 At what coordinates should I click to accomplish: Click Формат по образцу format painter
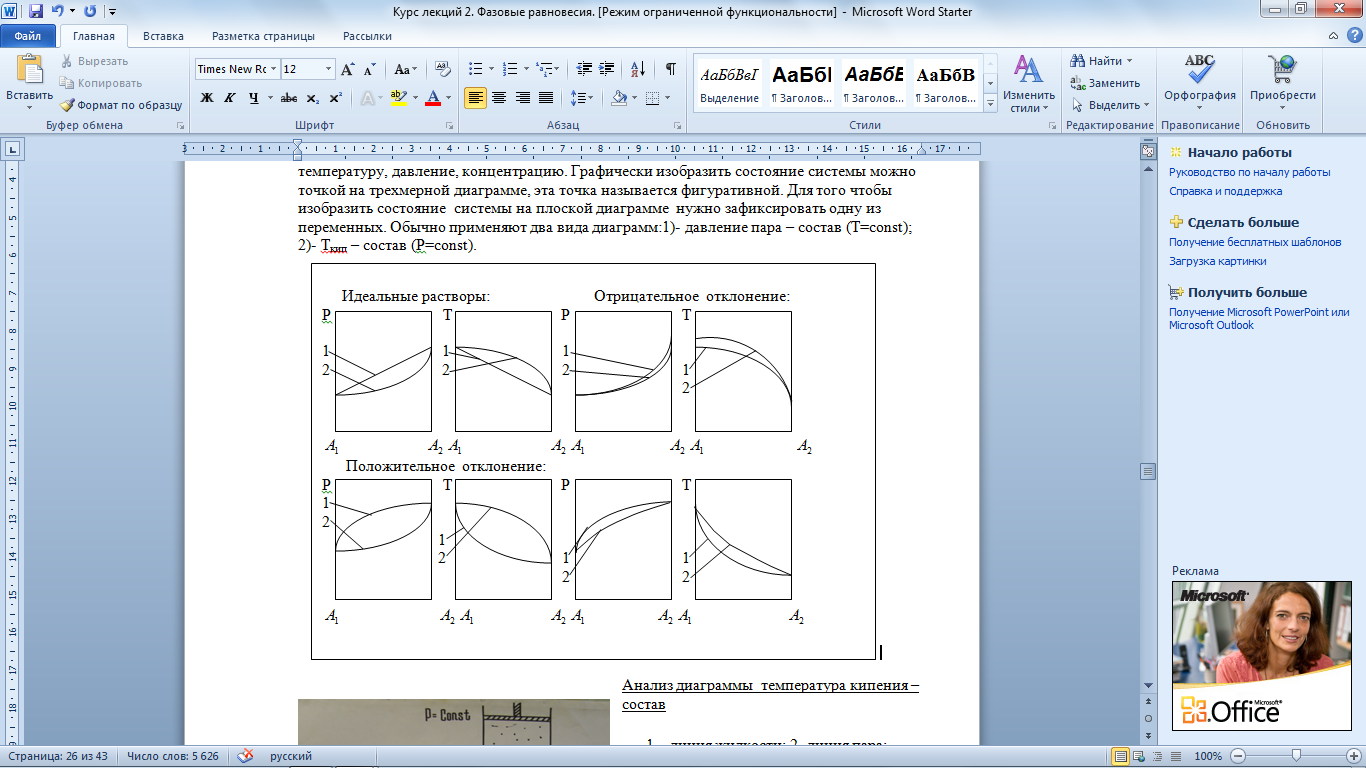click(121, 104)
